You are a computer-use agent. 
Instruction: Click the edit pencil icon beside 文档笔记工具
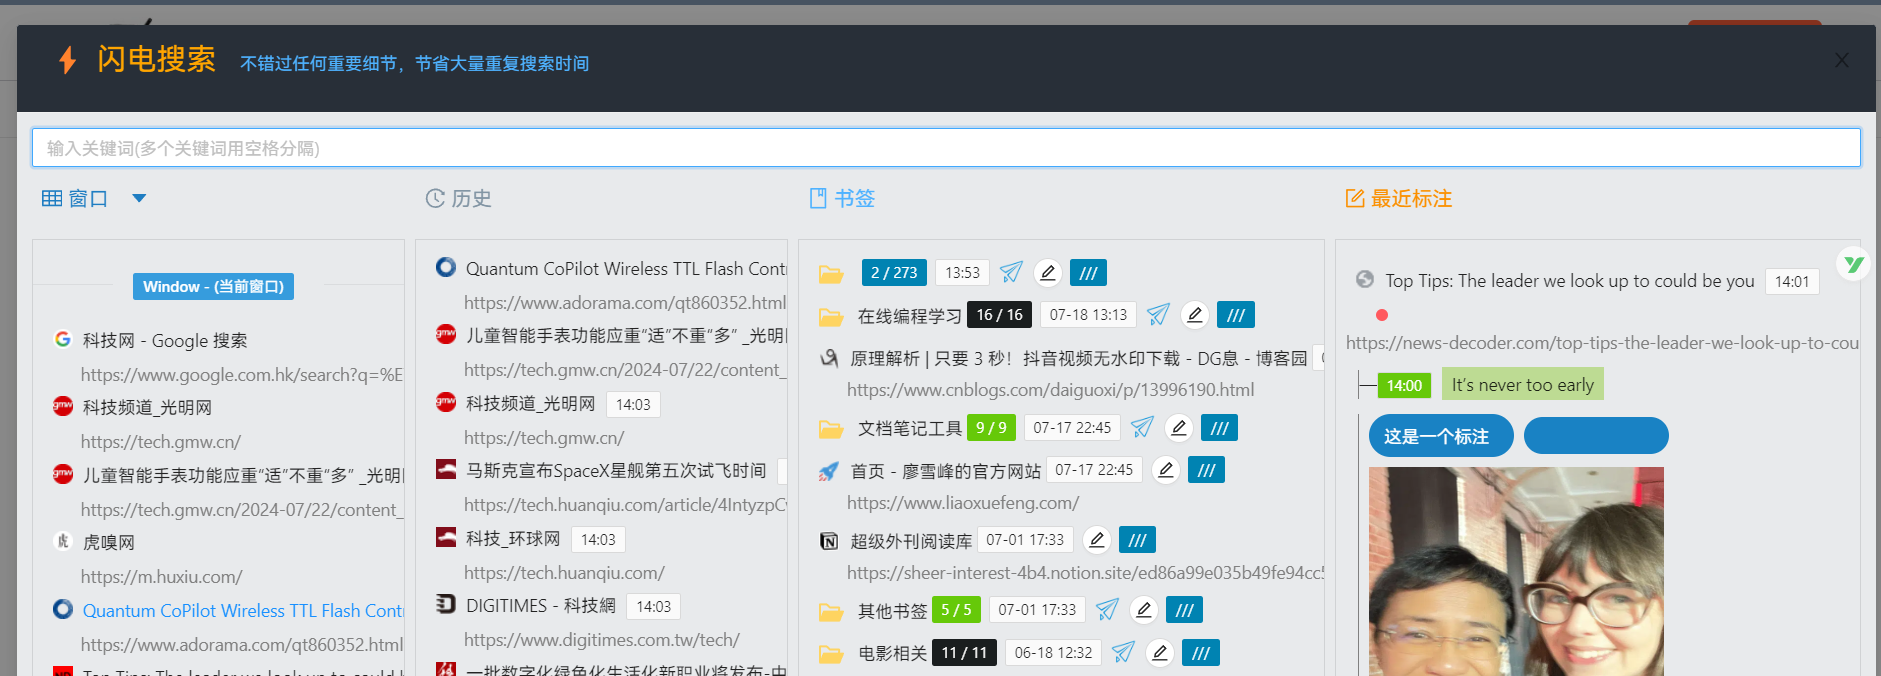point(1179,428)
